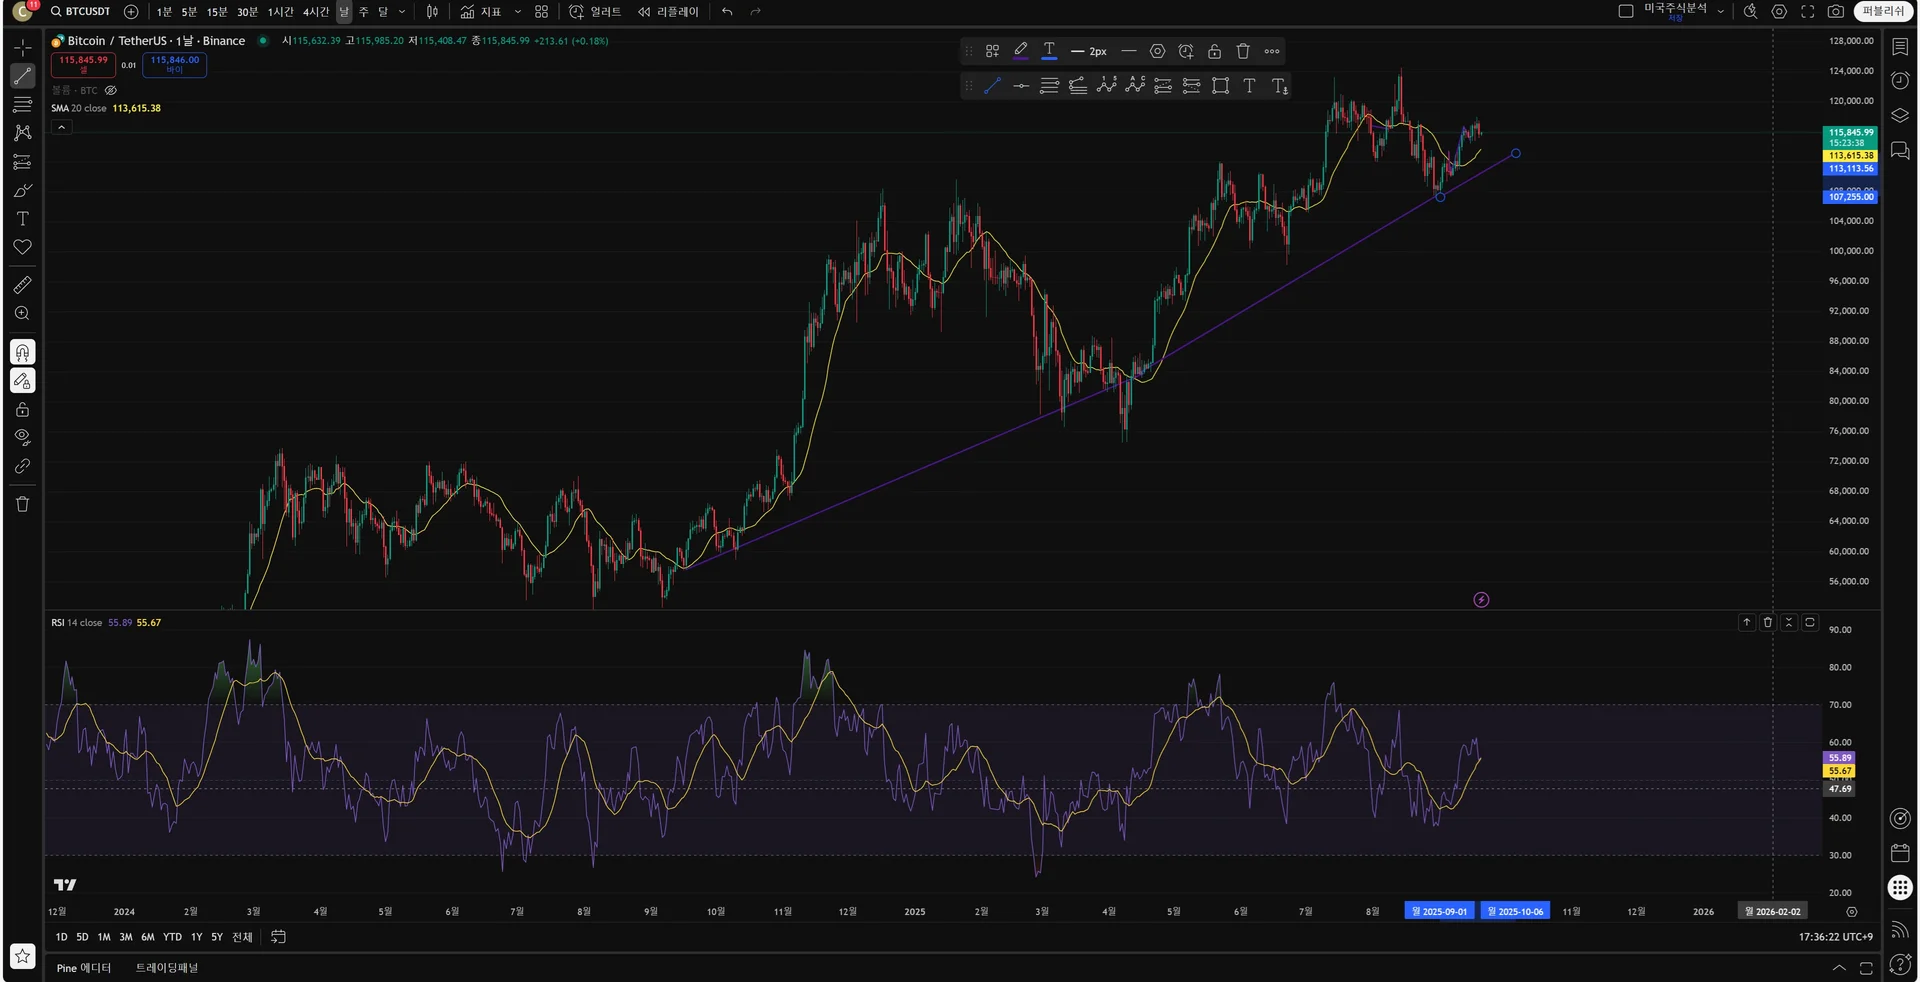Toggle magnet mode on

22,352
